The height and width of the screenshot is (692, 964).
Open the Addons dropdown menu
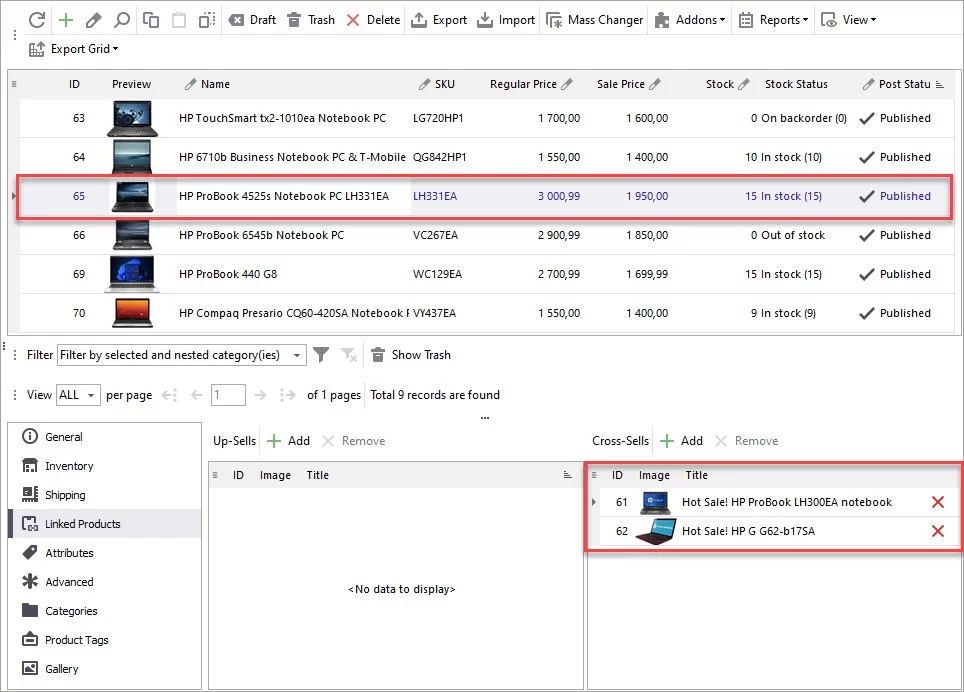[x=690, y=20]
